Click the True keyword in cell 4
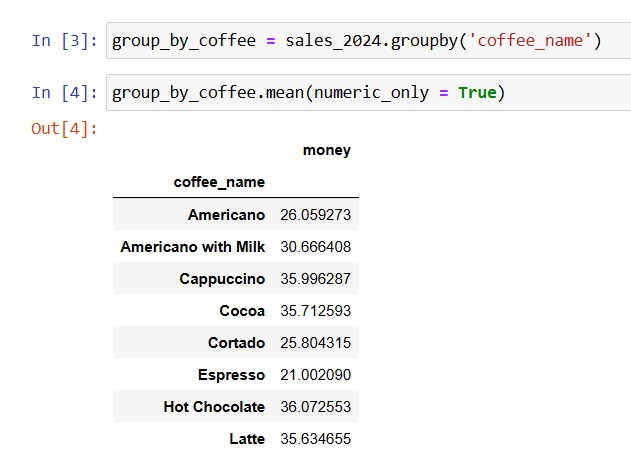The image size is (631, 463). (477, 93)
